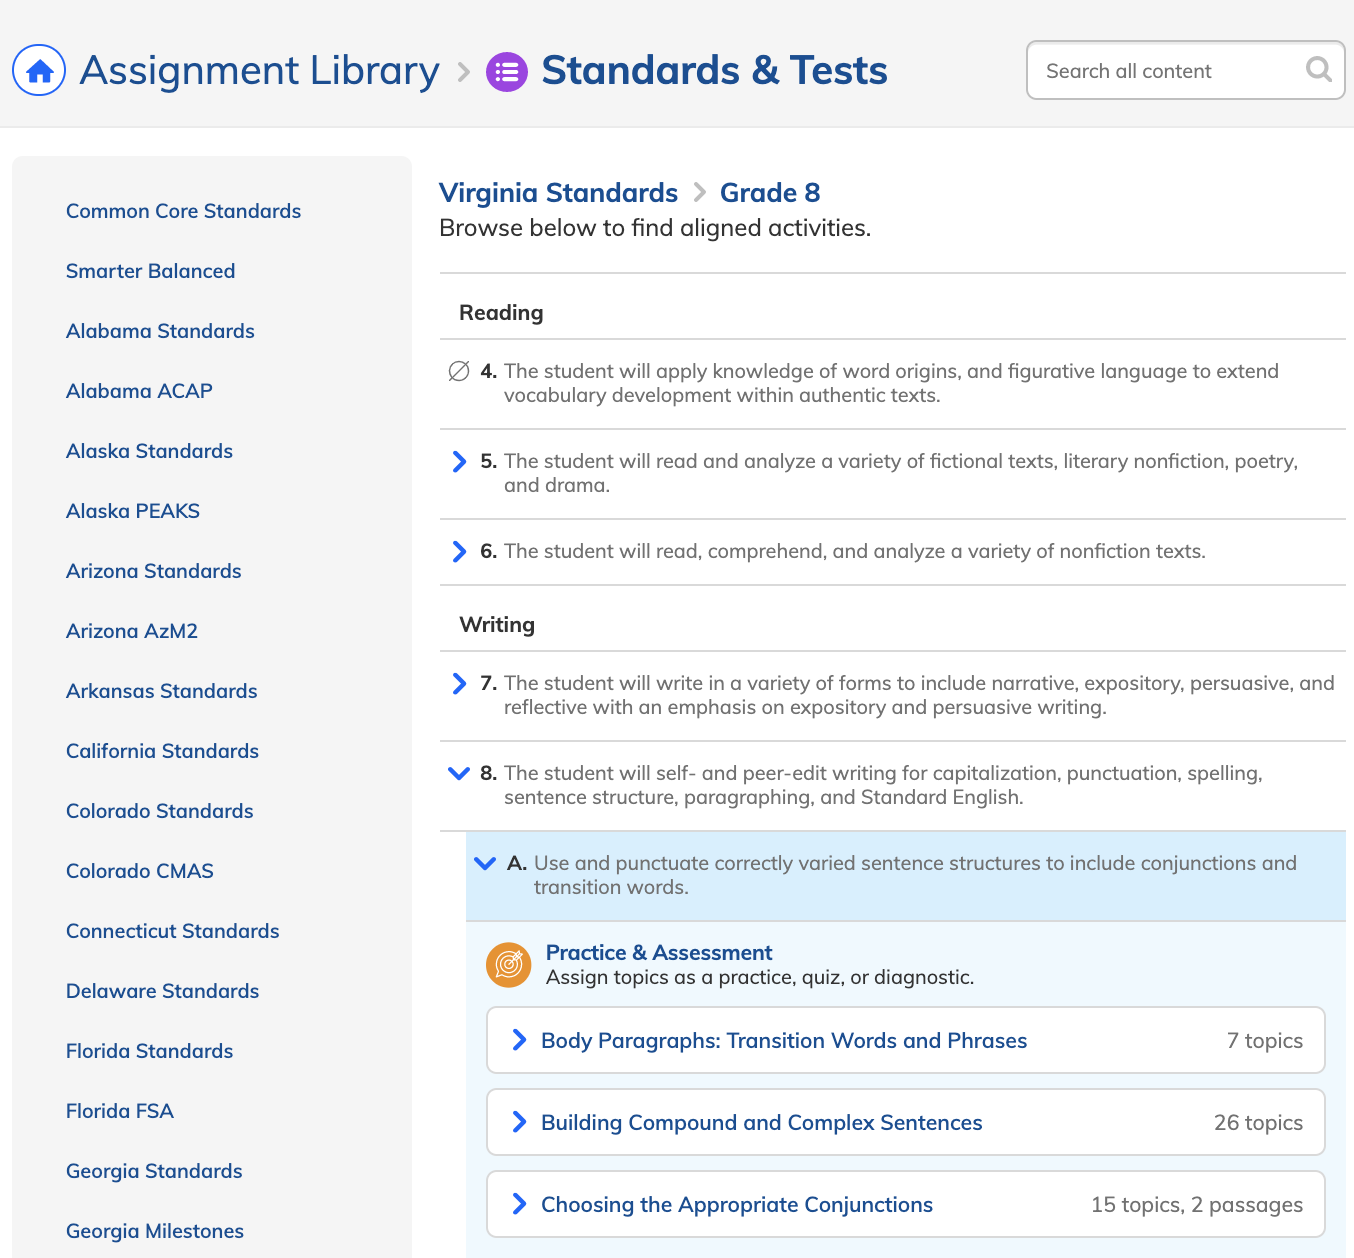Screen dimensions: 1354x1258
Task: Collapse sub-standard A on sentence structures
Action: [x=485, y=863]
